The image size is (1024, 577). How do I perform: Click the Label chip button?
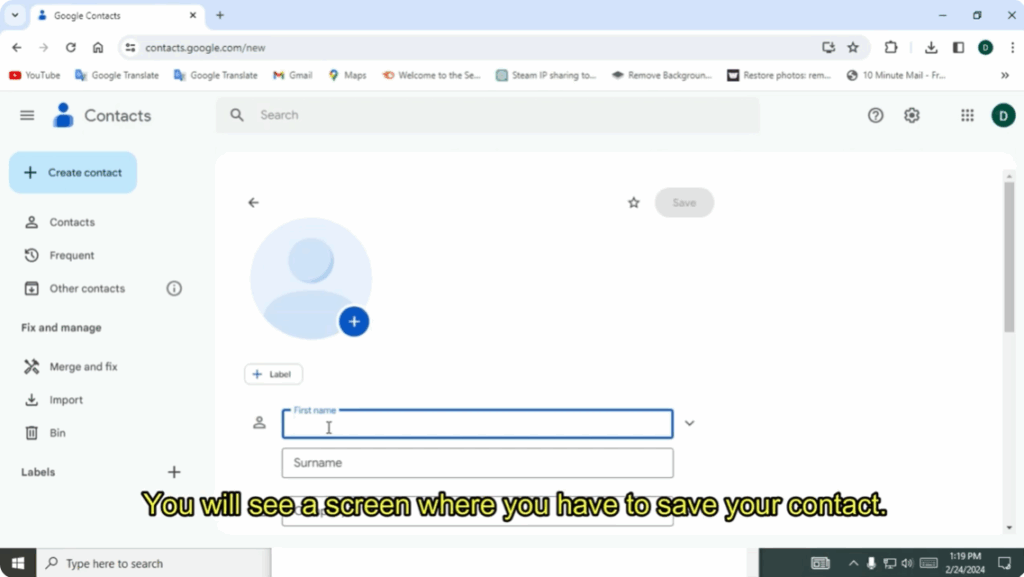pyautogui.click(x=273, y=374)
